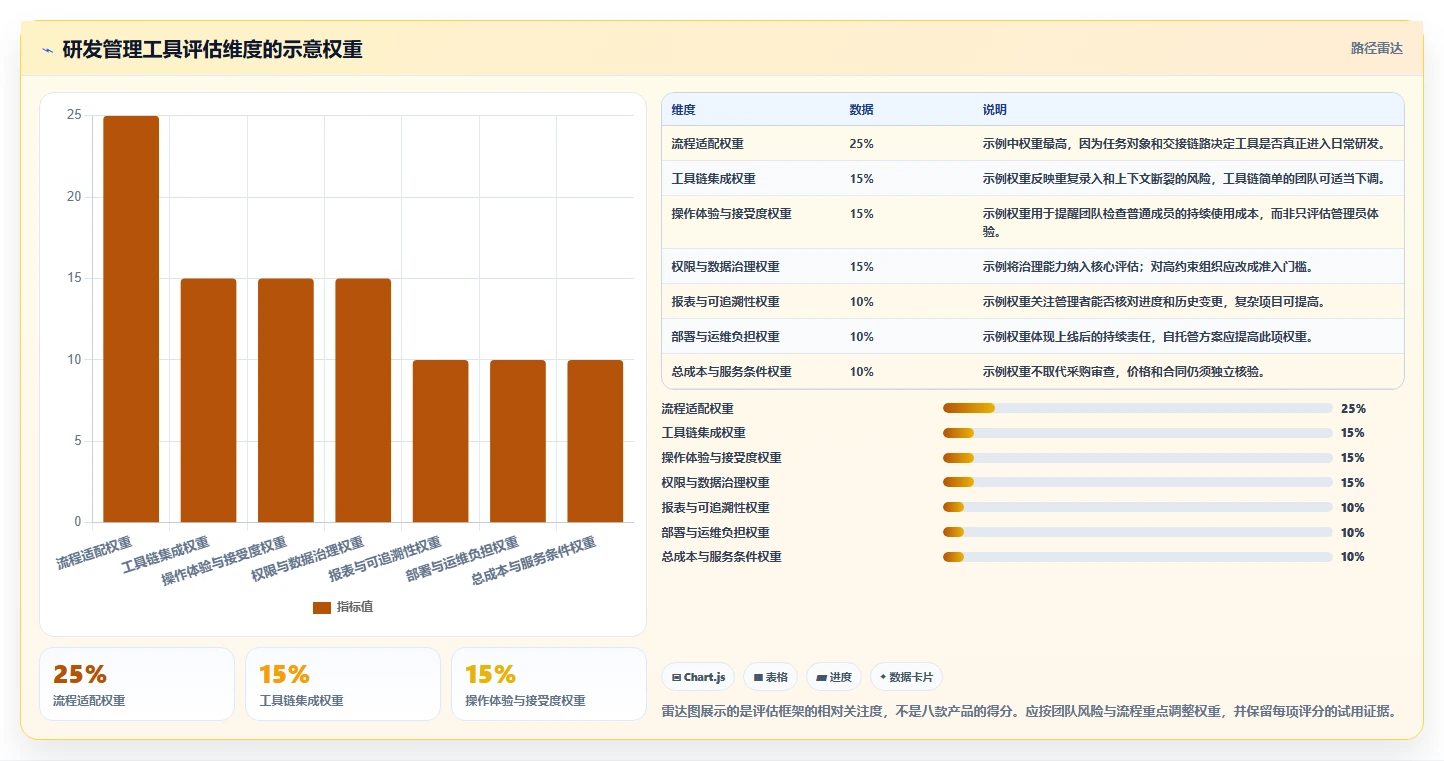Click the tallest chart bar for 流程适配权重
1444x761 pixels.
coord(131,319)
